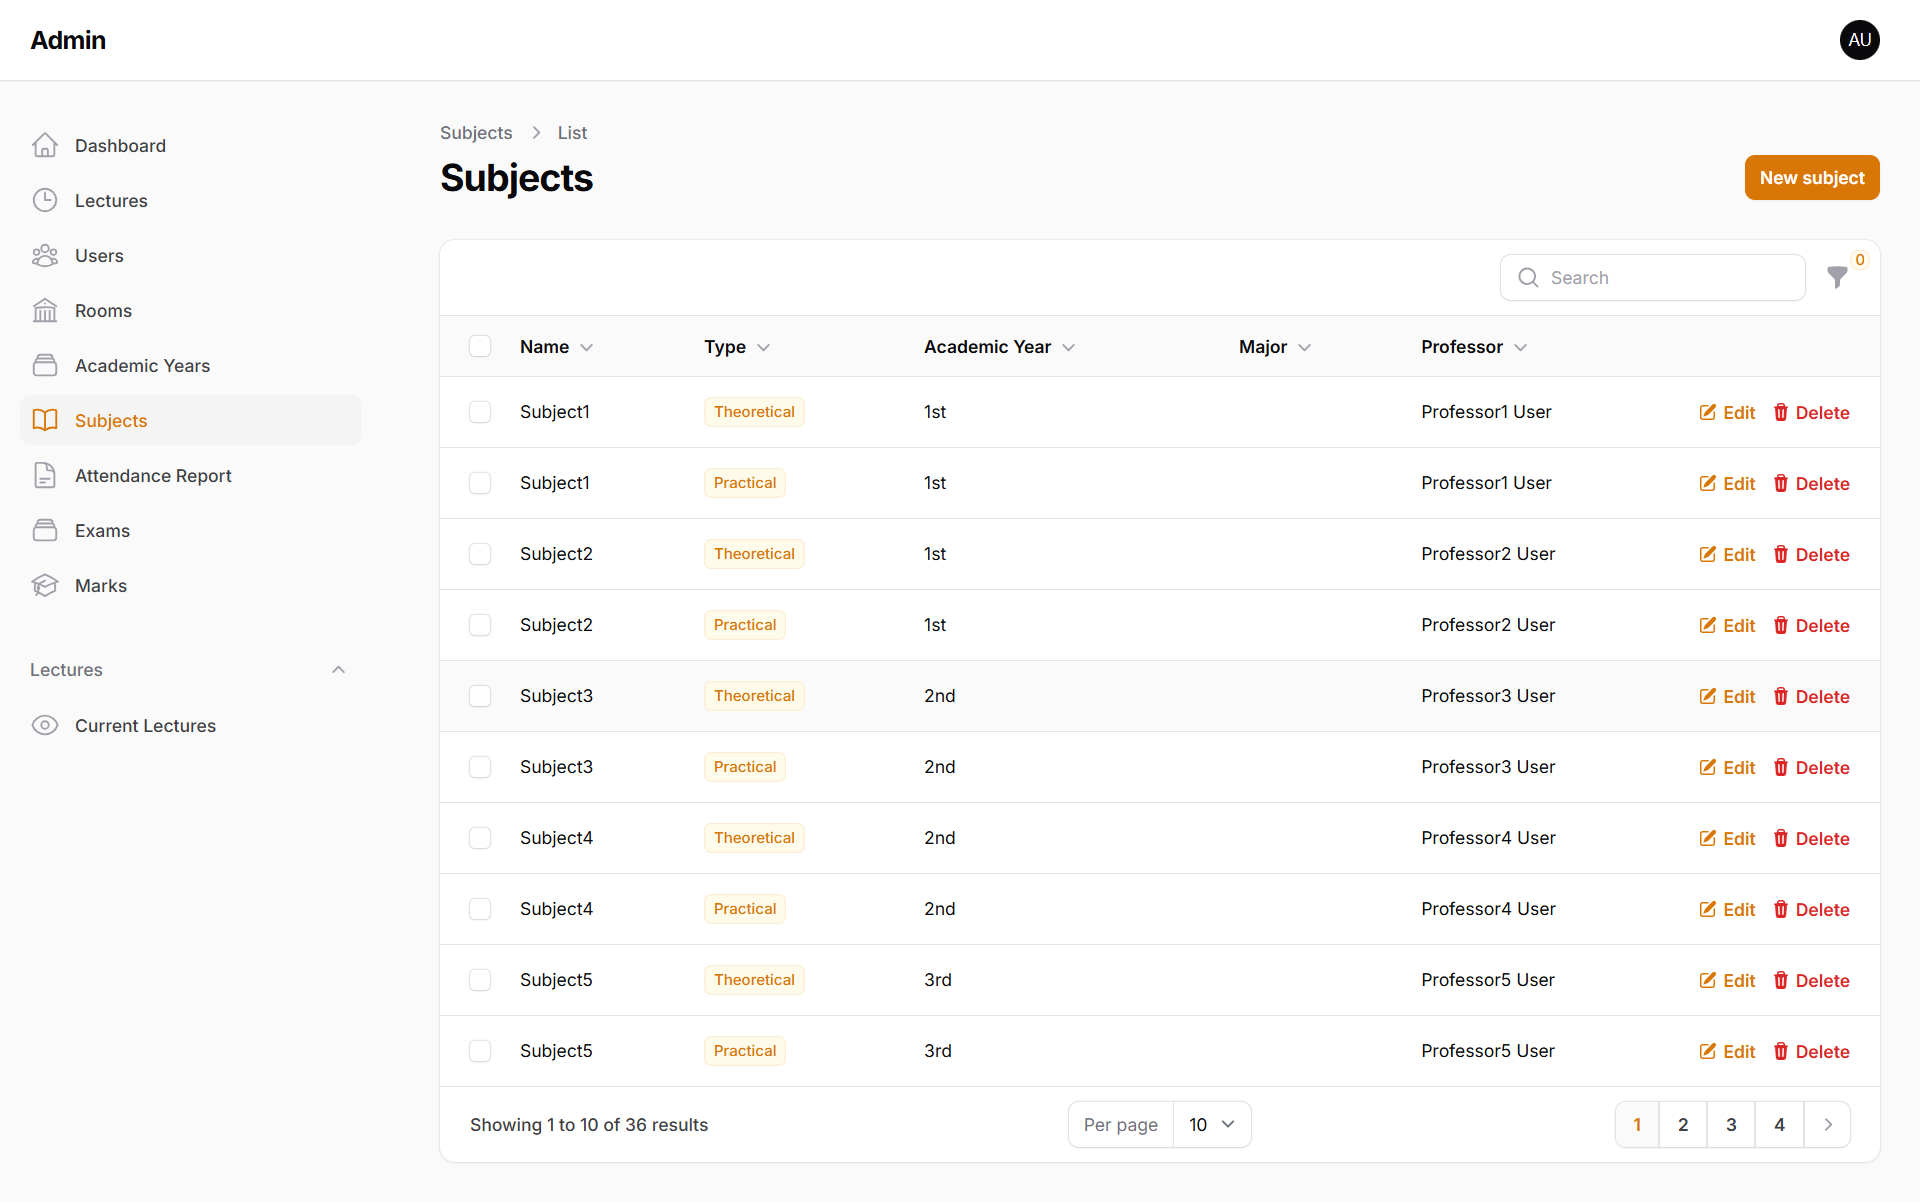Click the pencil icon on the Subject4 Theoretical row
This screenshot has width=1920, height=1202.
(x=1708, y=838)
